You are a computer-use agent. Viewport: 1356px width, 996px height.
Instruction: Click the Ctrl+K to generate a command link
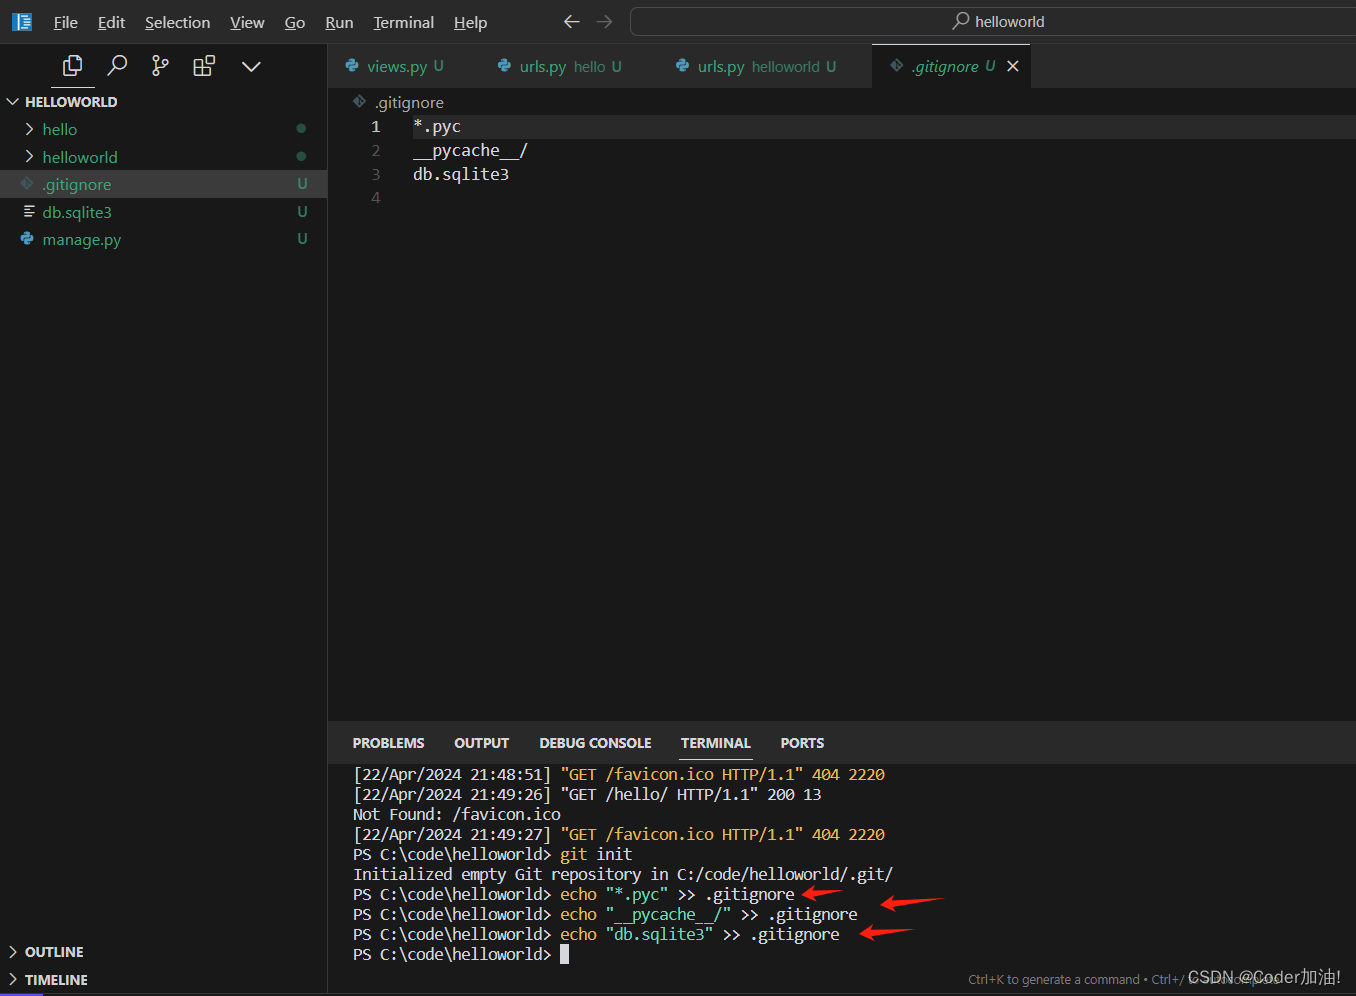1053,979
